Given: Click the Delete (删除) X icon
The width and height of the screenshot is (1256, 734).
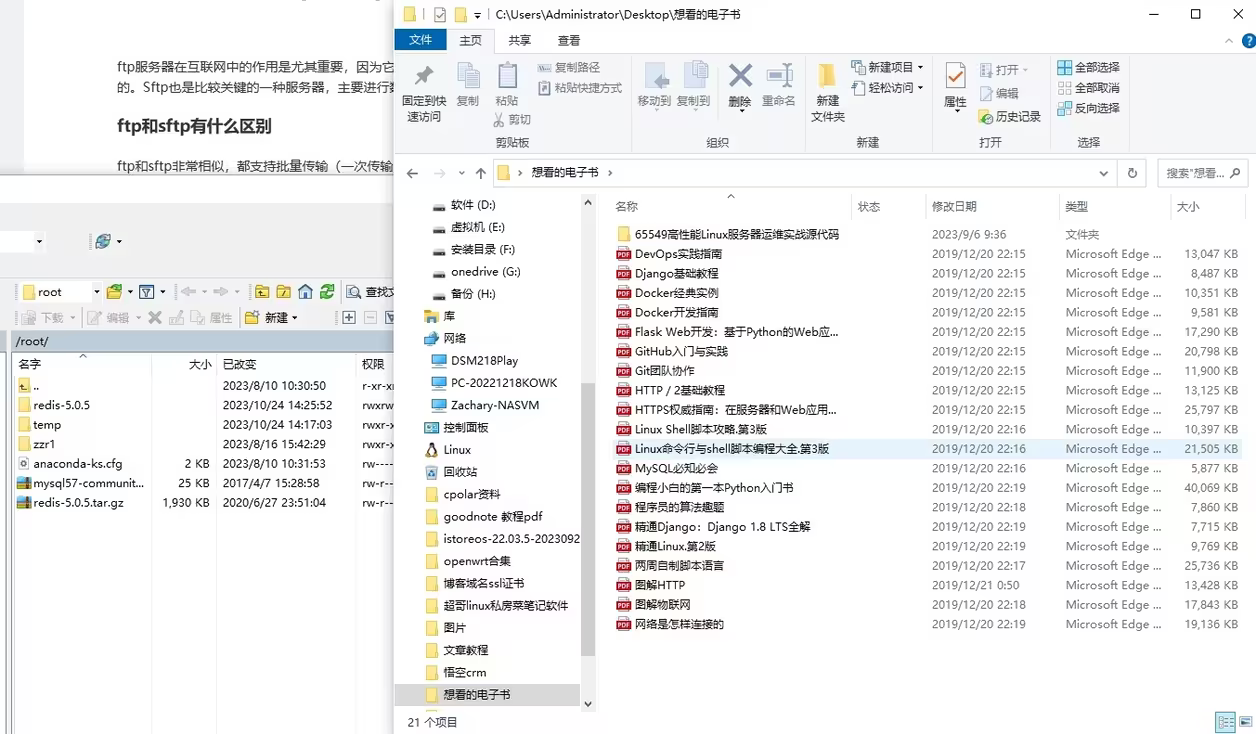Looking at the screenshot, I should 740,76.
